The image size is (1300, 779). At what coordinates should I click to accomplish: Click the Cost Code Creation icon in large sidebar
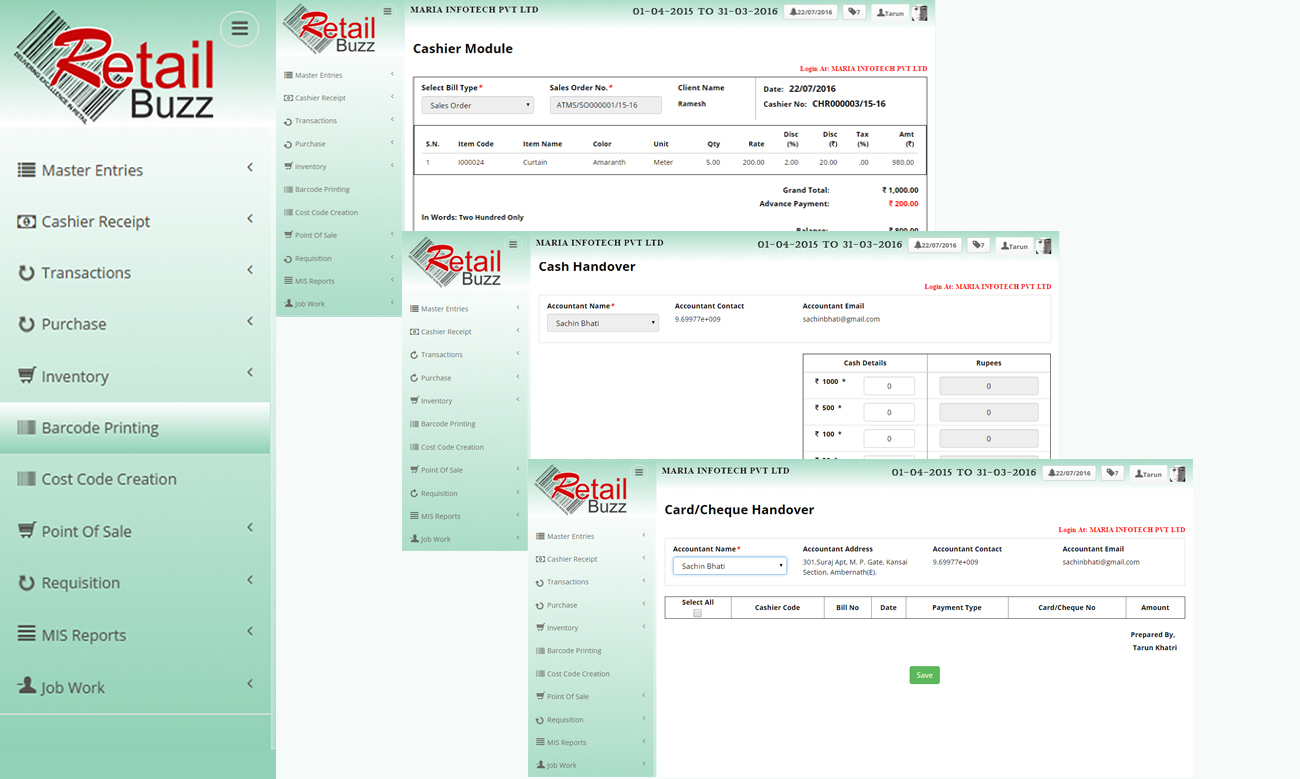click(x=26, y=478)
